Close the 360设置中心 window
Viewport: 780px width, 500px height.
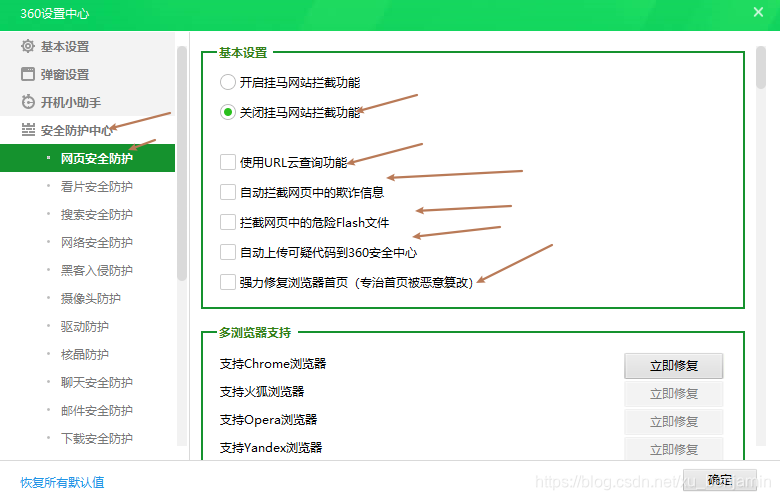tap(758, 12)
